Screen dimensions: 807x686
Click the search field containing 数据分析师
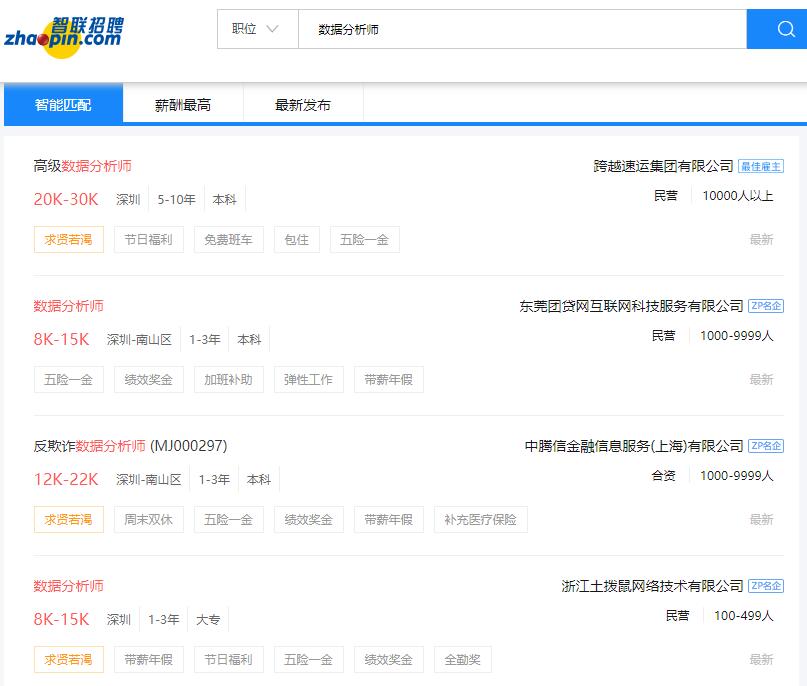click(520, 29)
